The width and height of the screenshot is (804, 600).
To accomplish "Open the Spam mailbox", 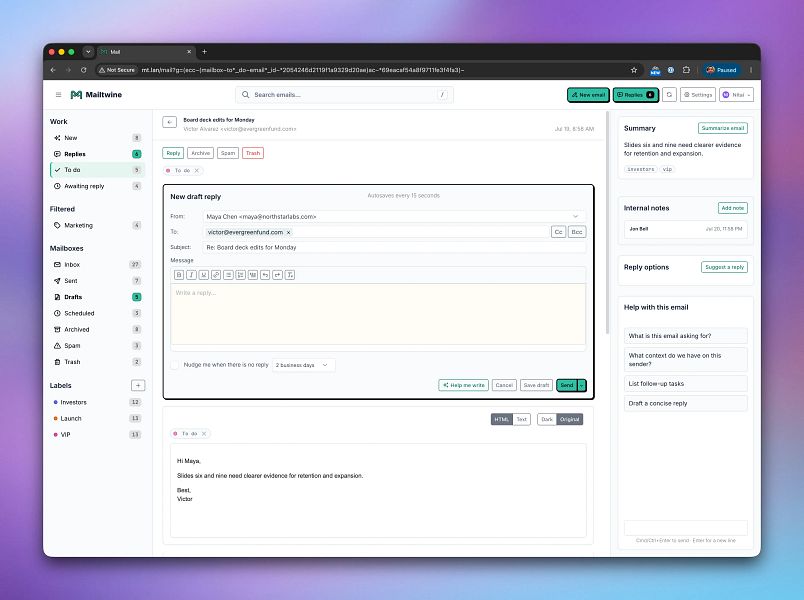I will tap(97, 346).
